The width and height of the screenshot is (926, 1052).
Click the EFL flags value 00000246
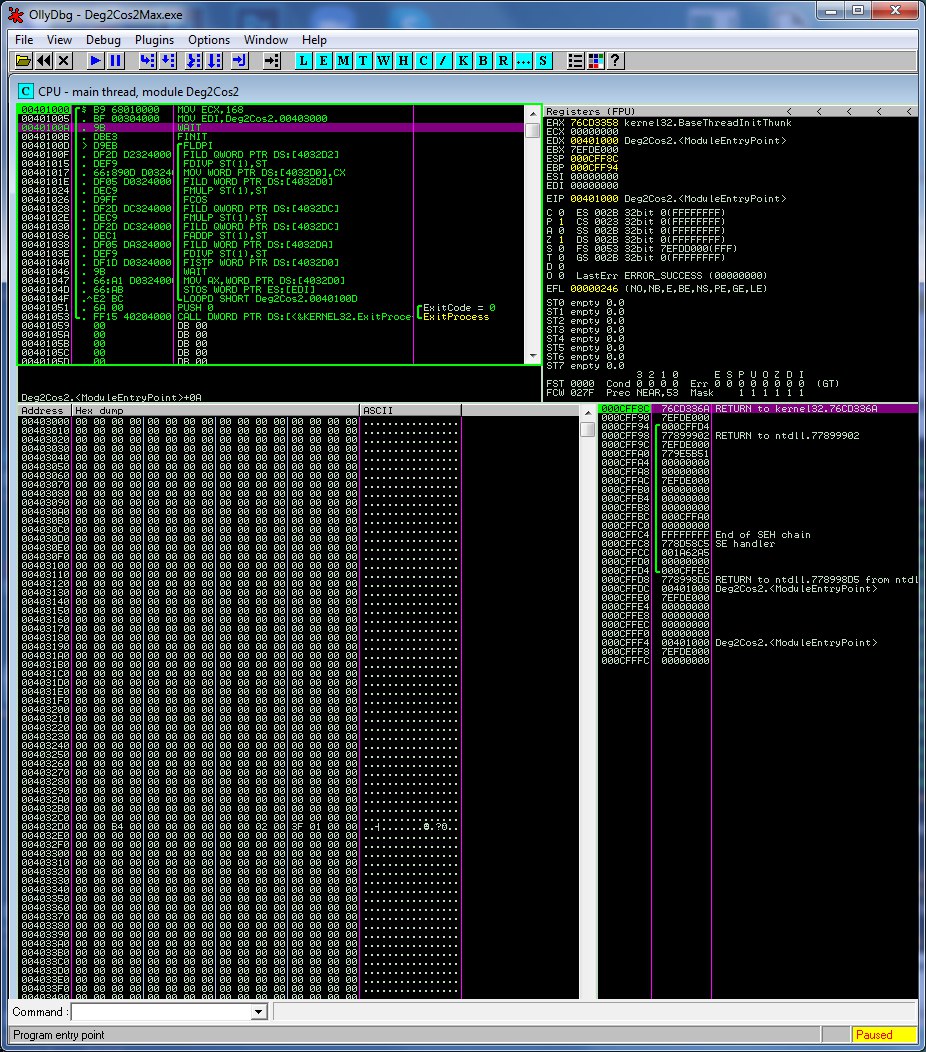[594, 289]
